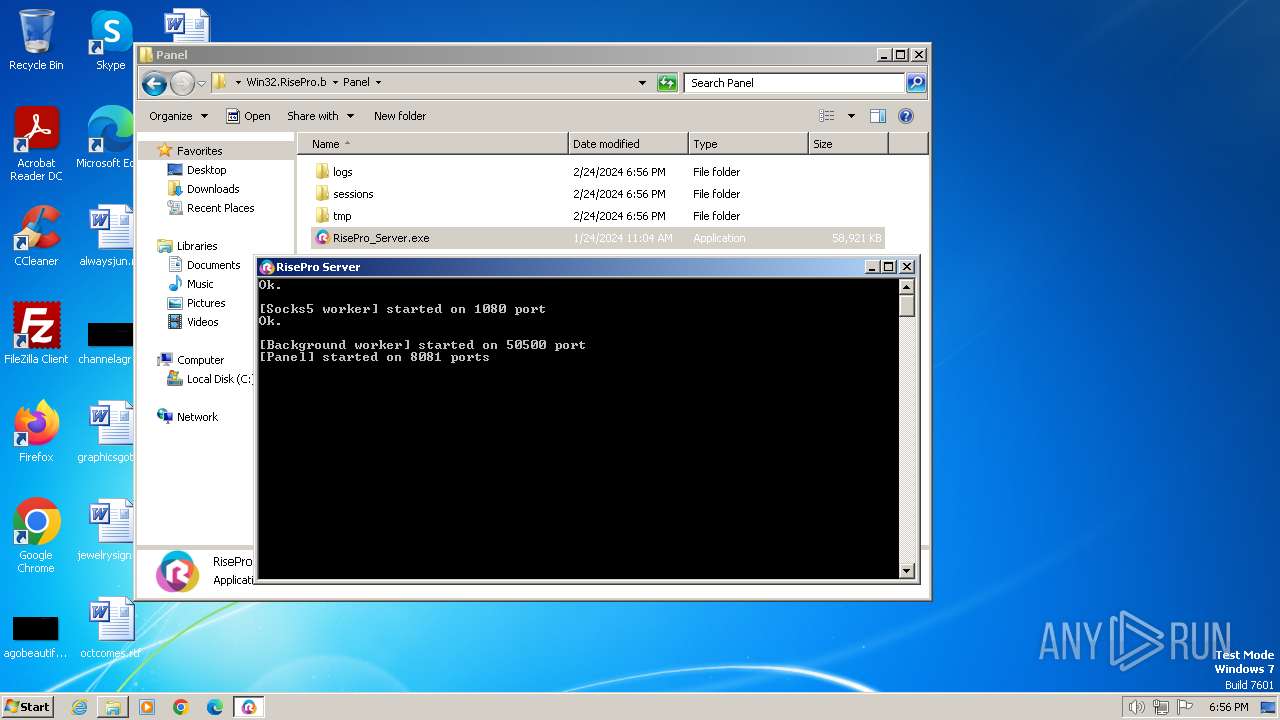
Task: Click the volume icon in system tray
Action: click(1136, 707)
